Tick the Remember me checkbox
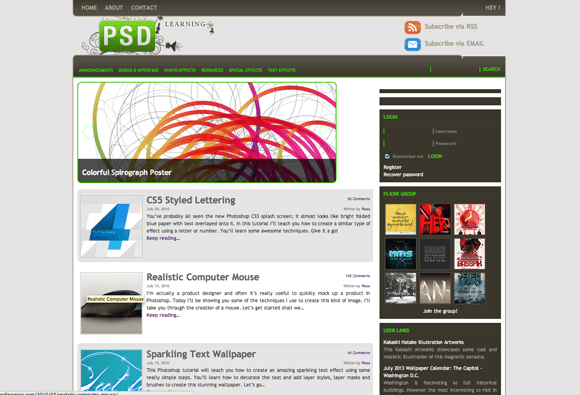This screenshot has width=580, height=395. 387,156
